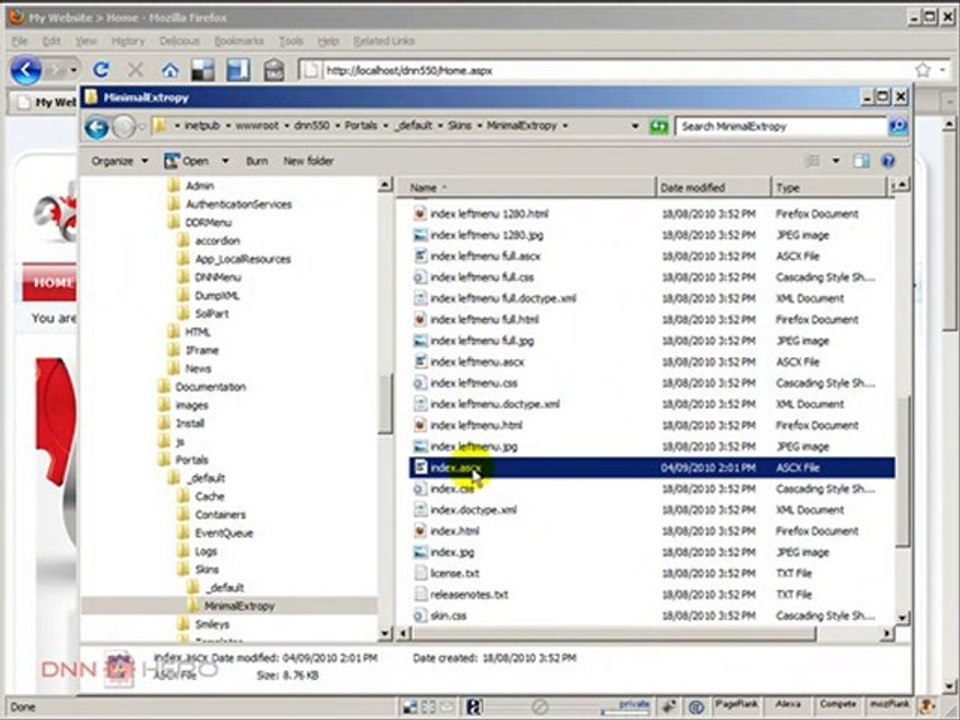Click Open button in Explorer toolbar
Screen dimensions: 960x720
187,161
